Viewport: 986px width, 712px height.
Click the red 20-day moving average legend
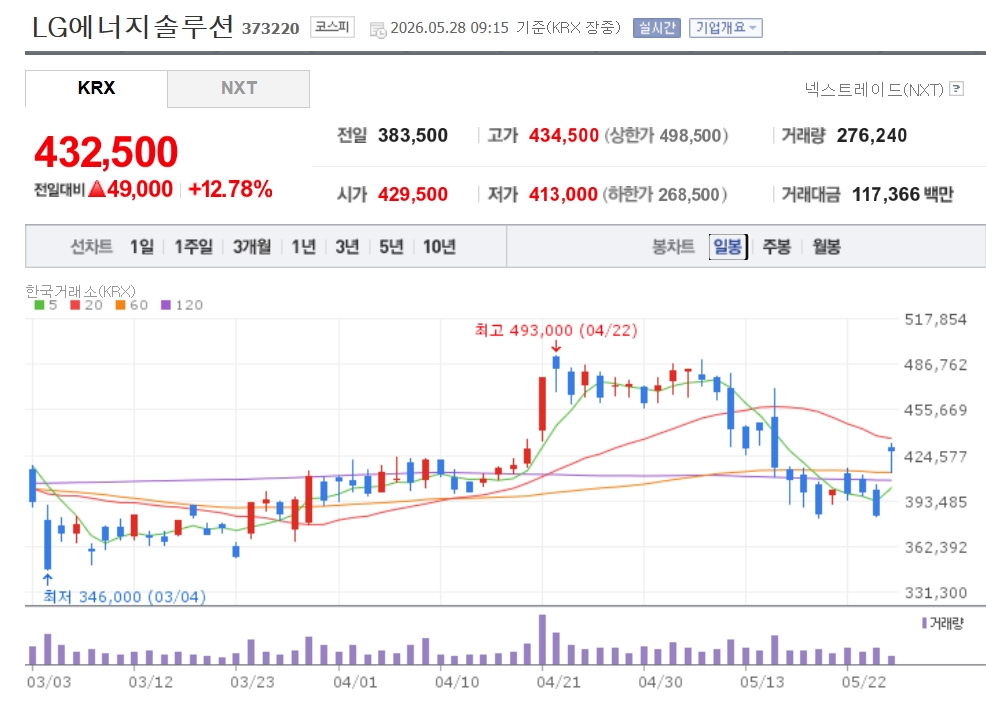pos(86,305)
